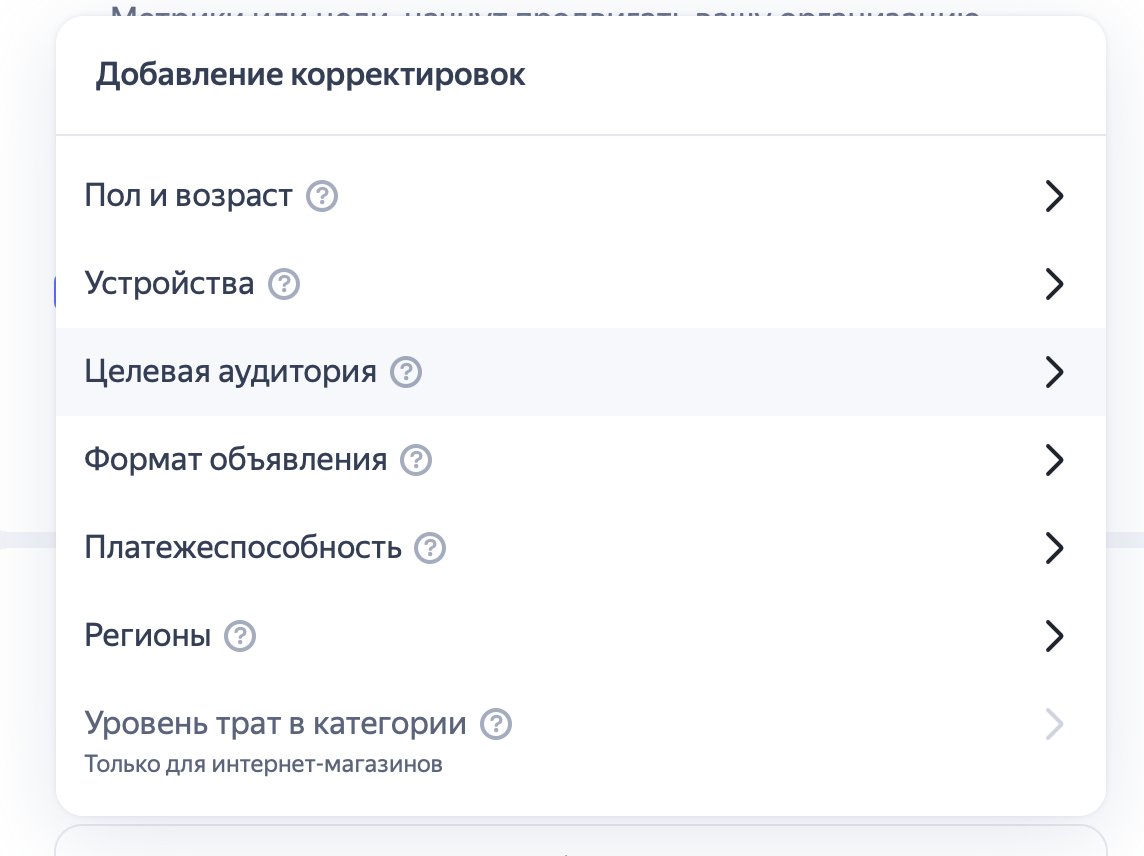This screenshot has height=856, width=1144.
Task: Expand Пол и возраст chevron arrow
Action: coord(1054,196)
